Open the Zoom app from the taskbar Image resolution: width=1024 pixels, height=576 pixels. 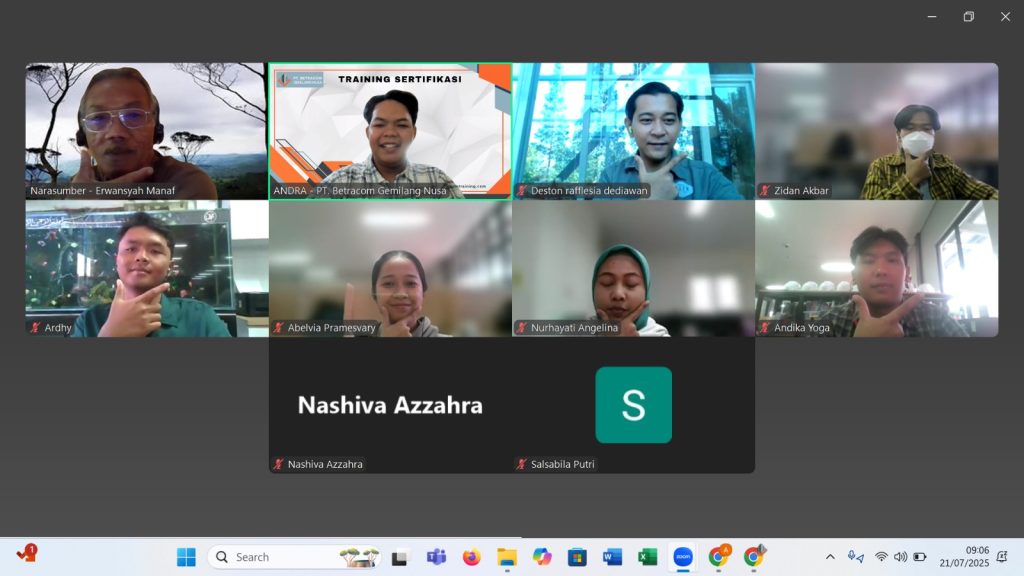tap(682, 557)
